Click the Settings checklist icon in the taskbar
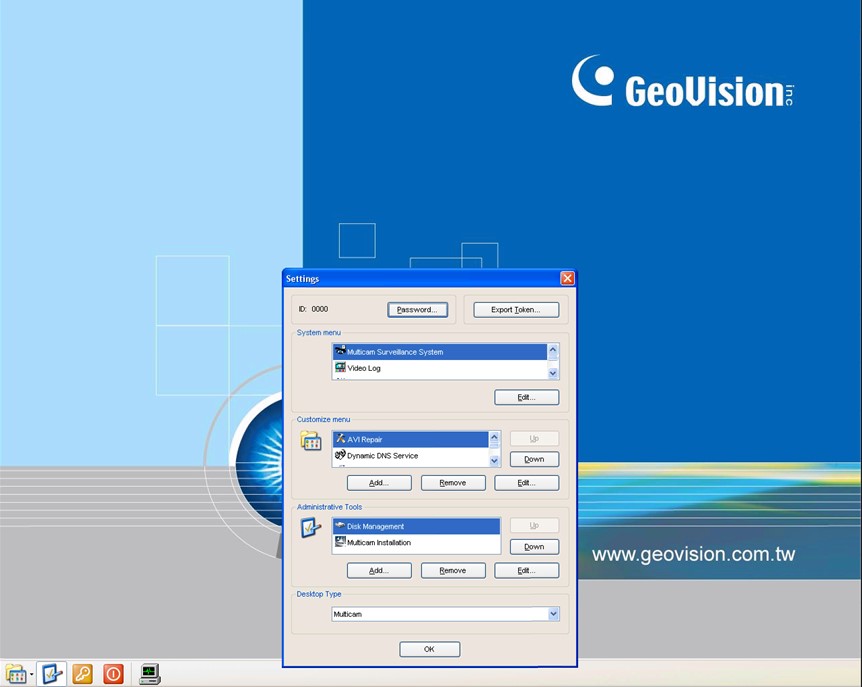 point(52,674)
